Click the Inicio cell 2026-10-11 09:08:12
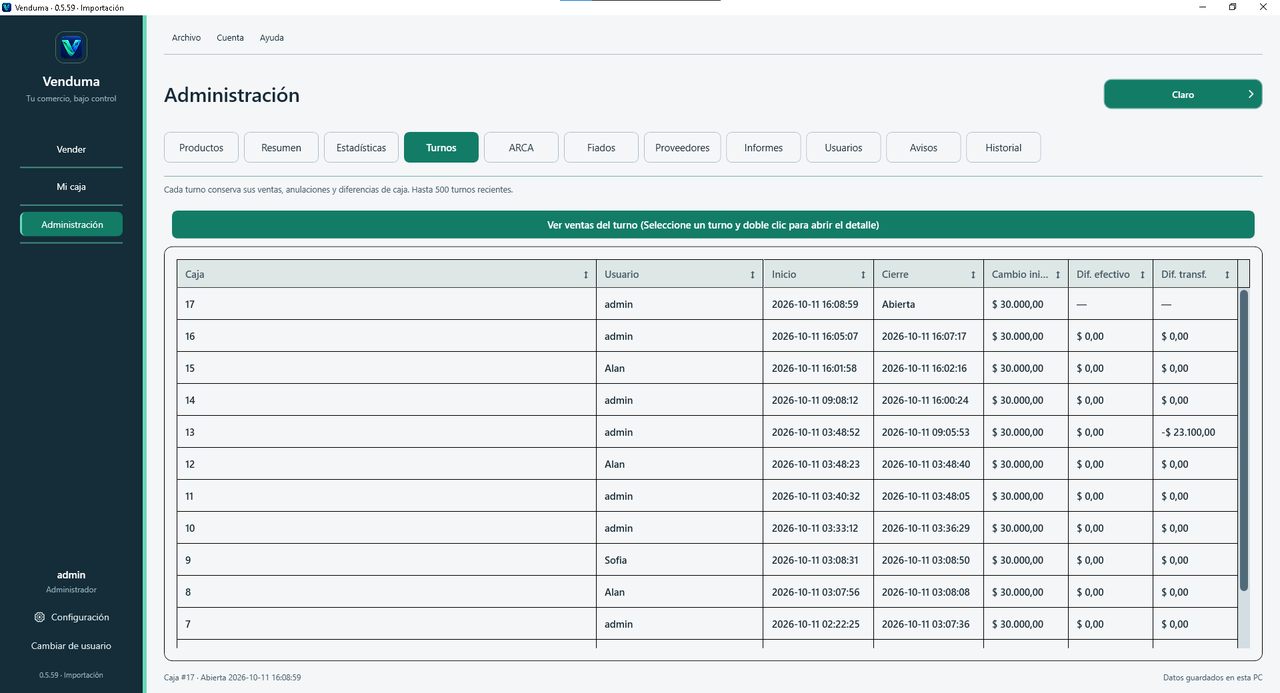This screenshot has height=693, width=1280. point(818,400)
